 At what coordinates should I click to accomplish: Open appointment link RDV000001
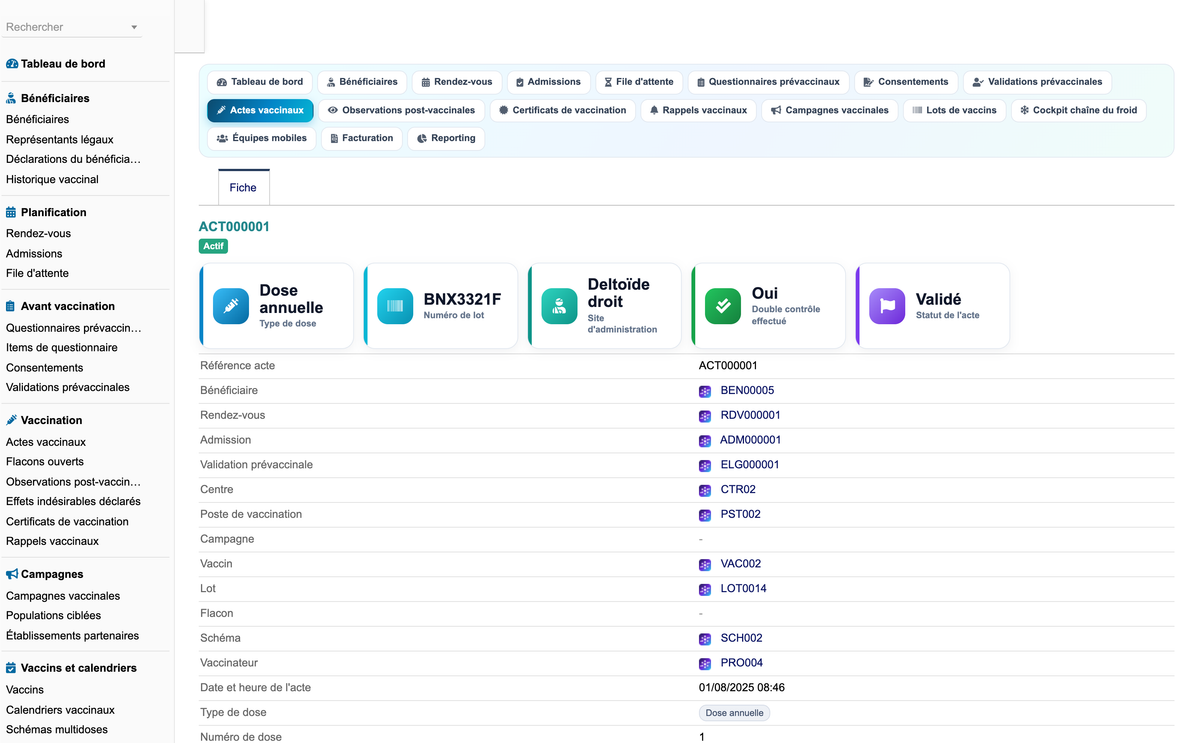pyautogui.click(x=750, y=416)
